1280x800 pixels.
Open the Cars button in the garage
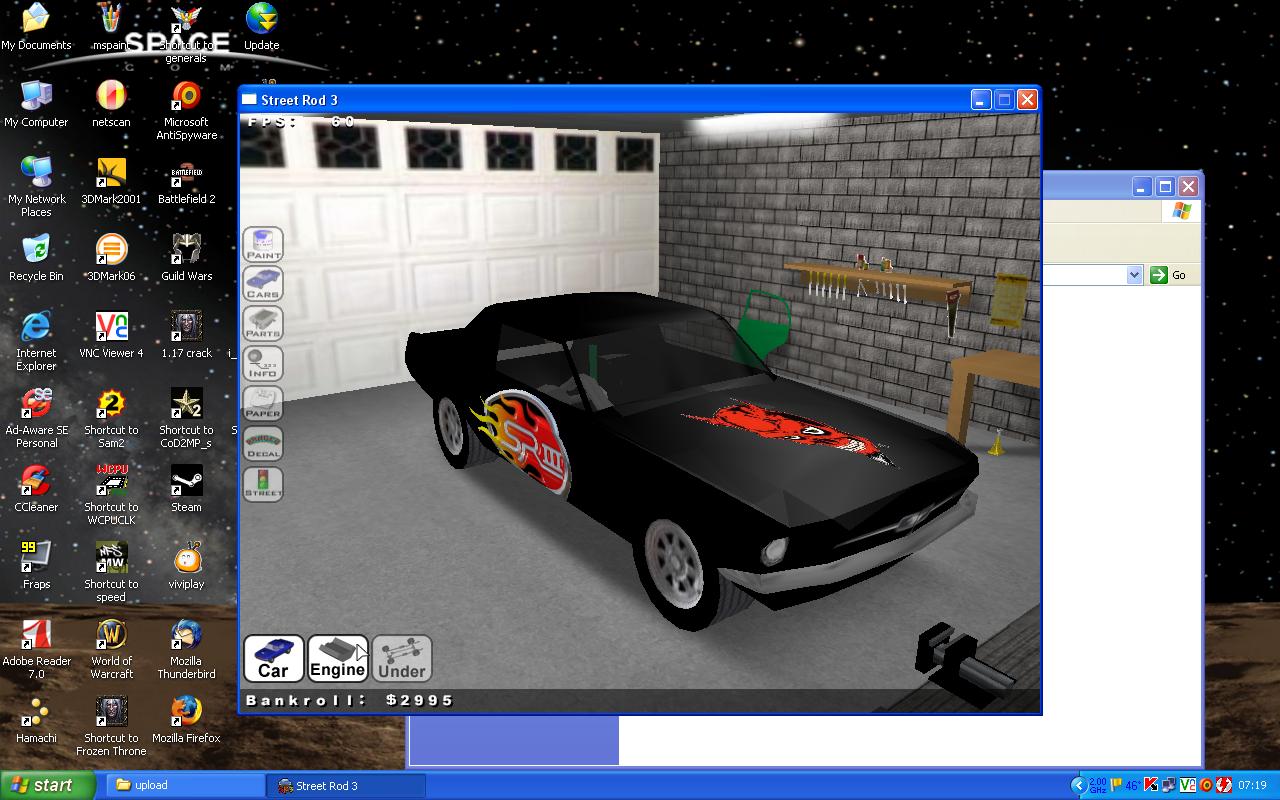263,284
